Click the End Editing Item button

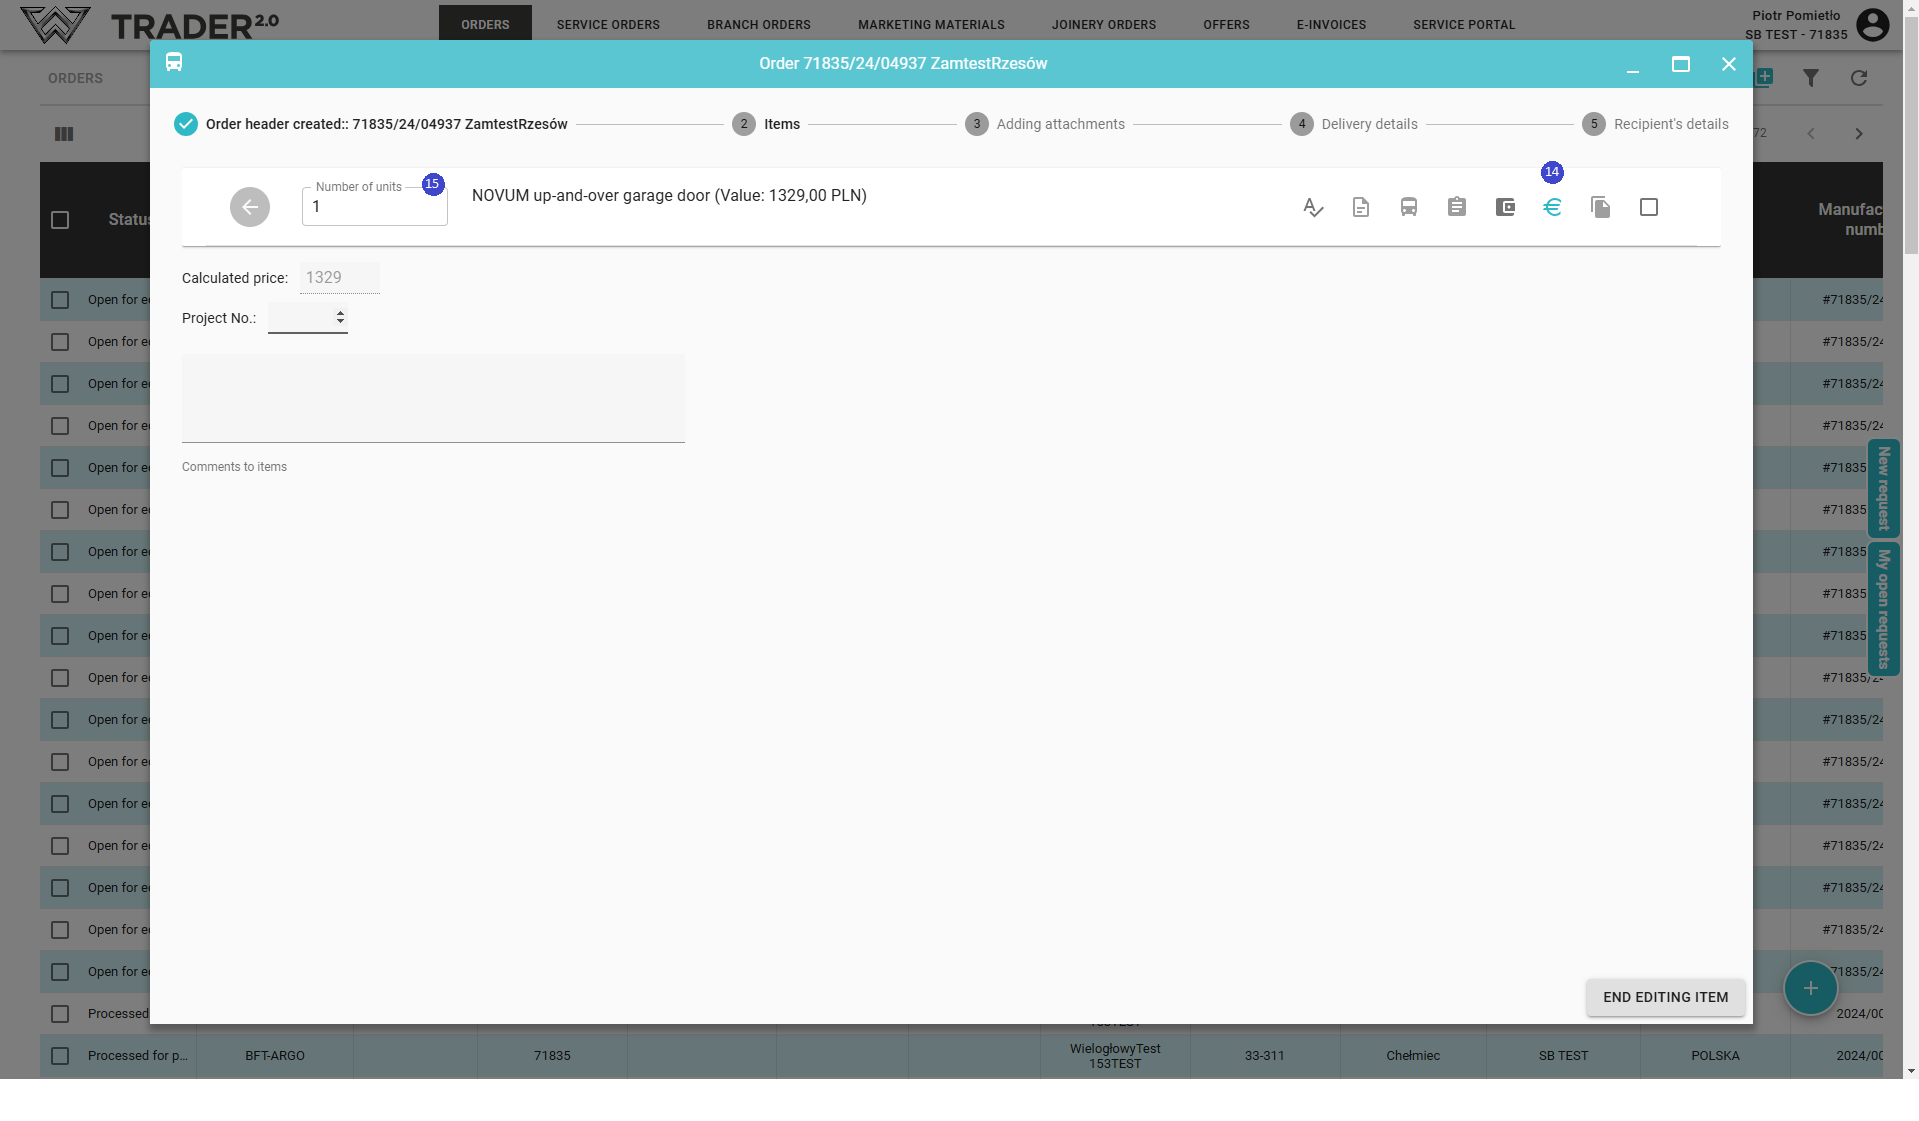click(1665, 997)
